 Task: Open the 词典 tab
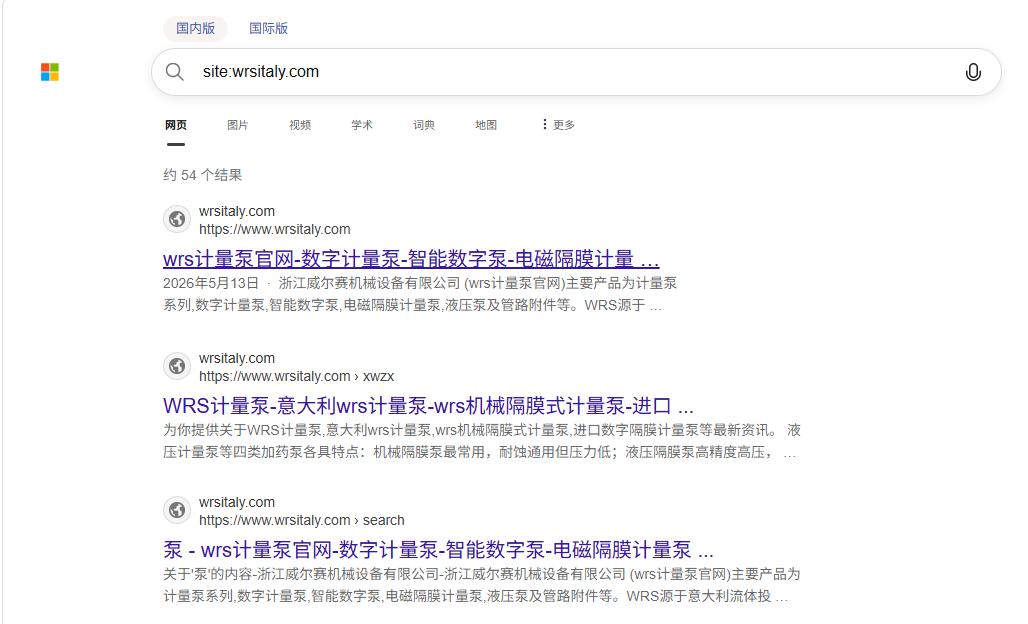tap(424, 125)
